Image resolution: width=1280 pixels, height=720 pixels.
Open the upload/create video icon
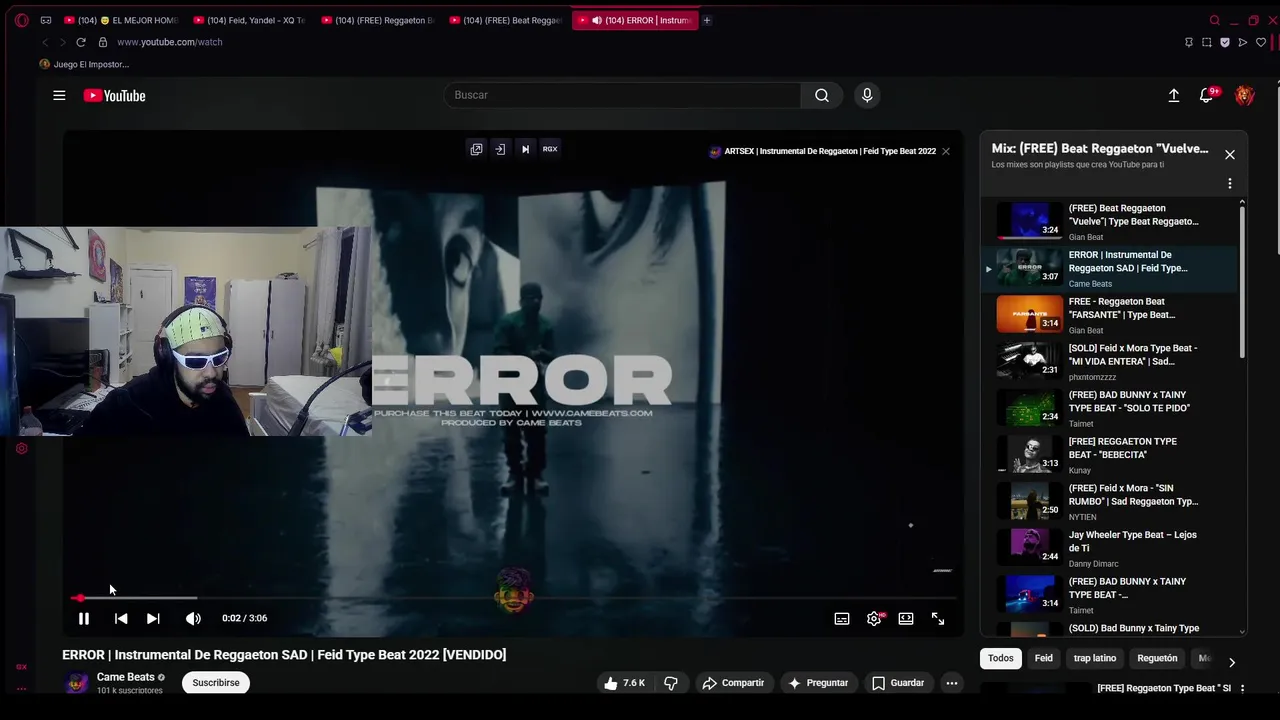point(1174,95)
